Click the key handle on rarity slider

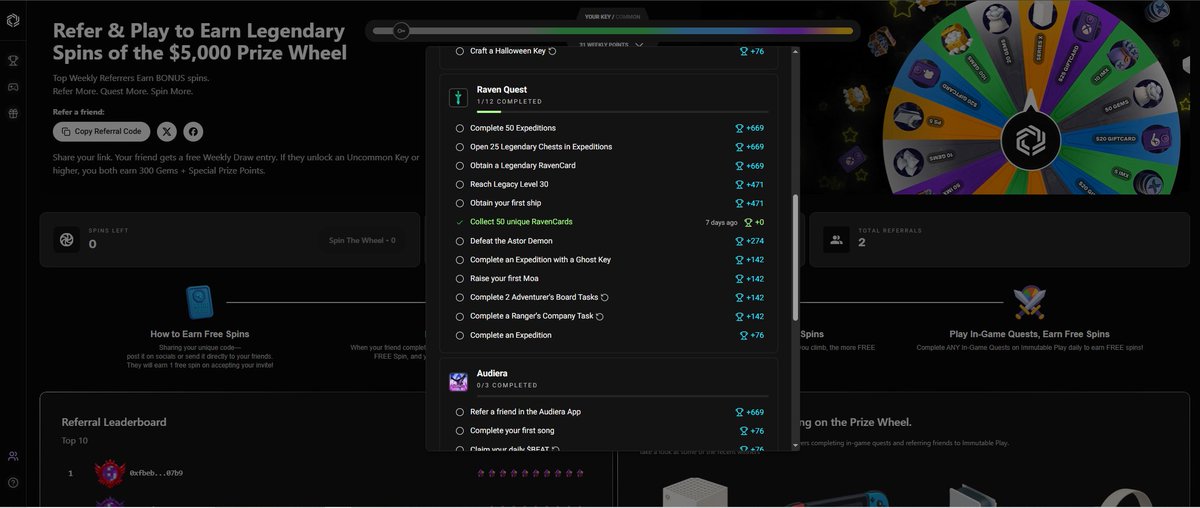point(400,31)
